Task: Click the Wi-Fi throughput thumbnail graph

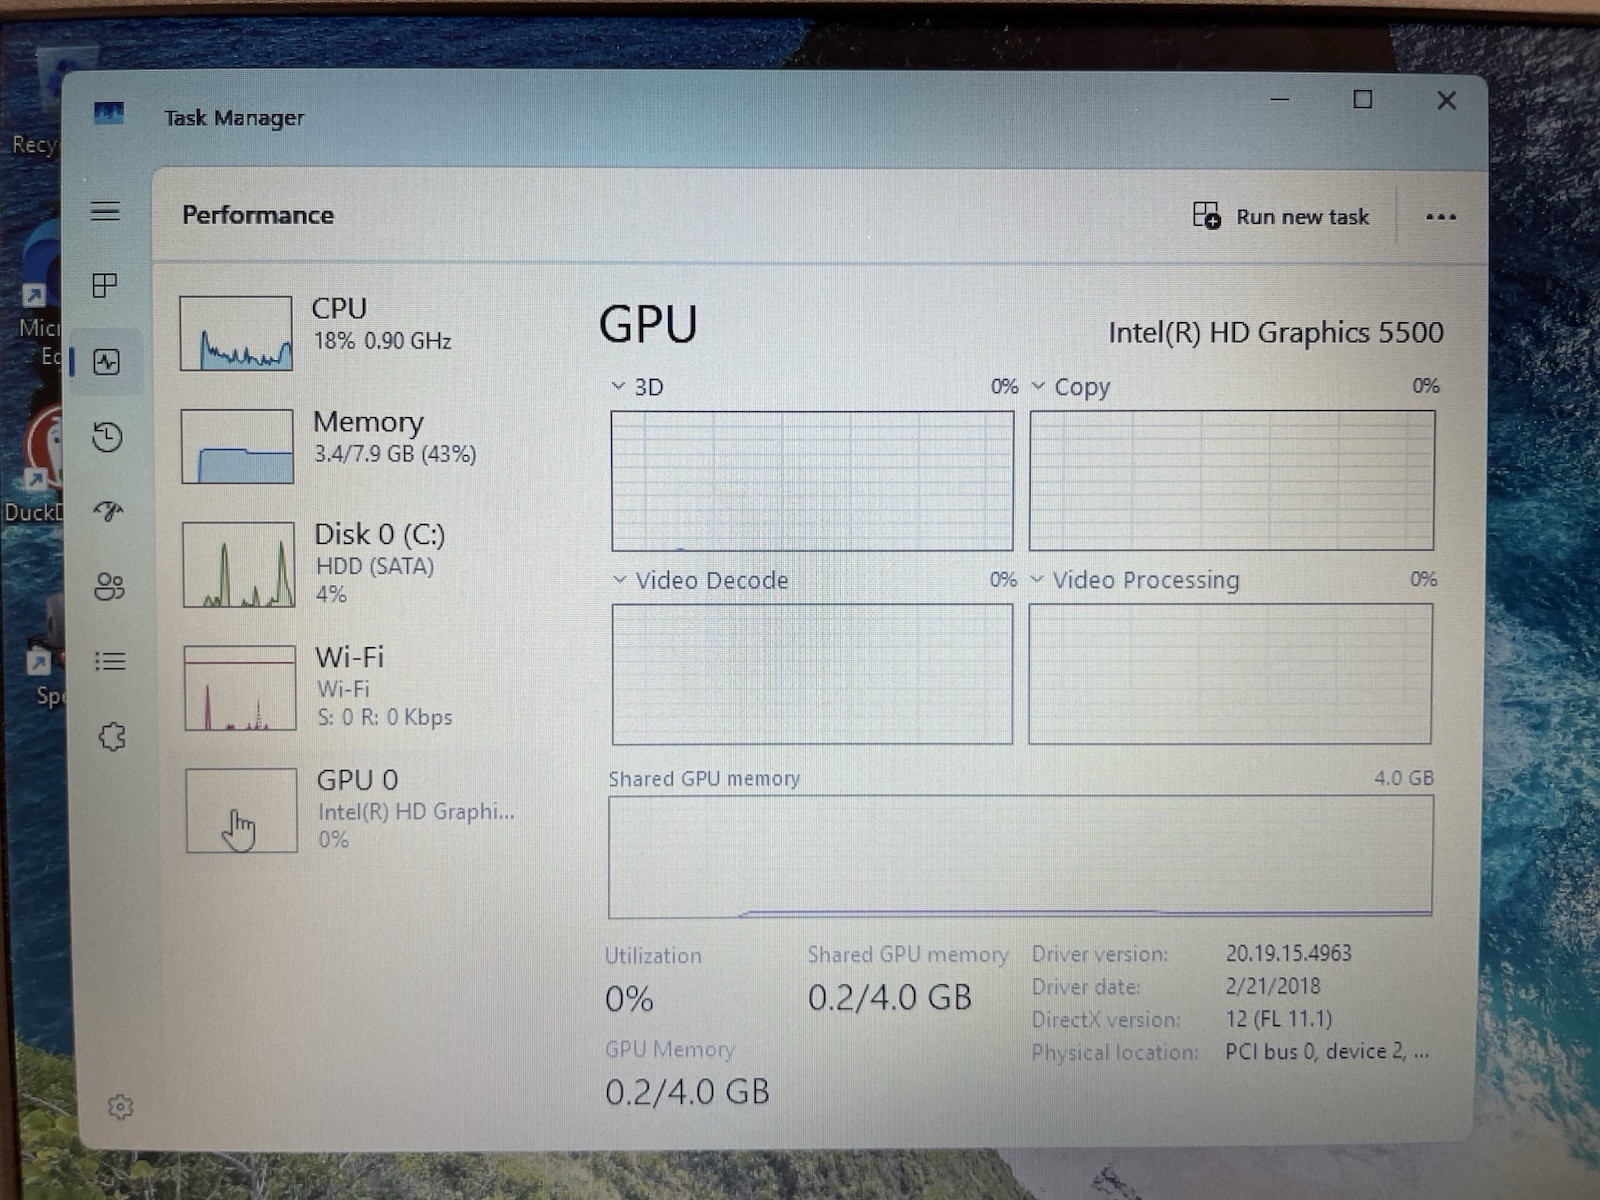Action: click(x=240, y=688)
